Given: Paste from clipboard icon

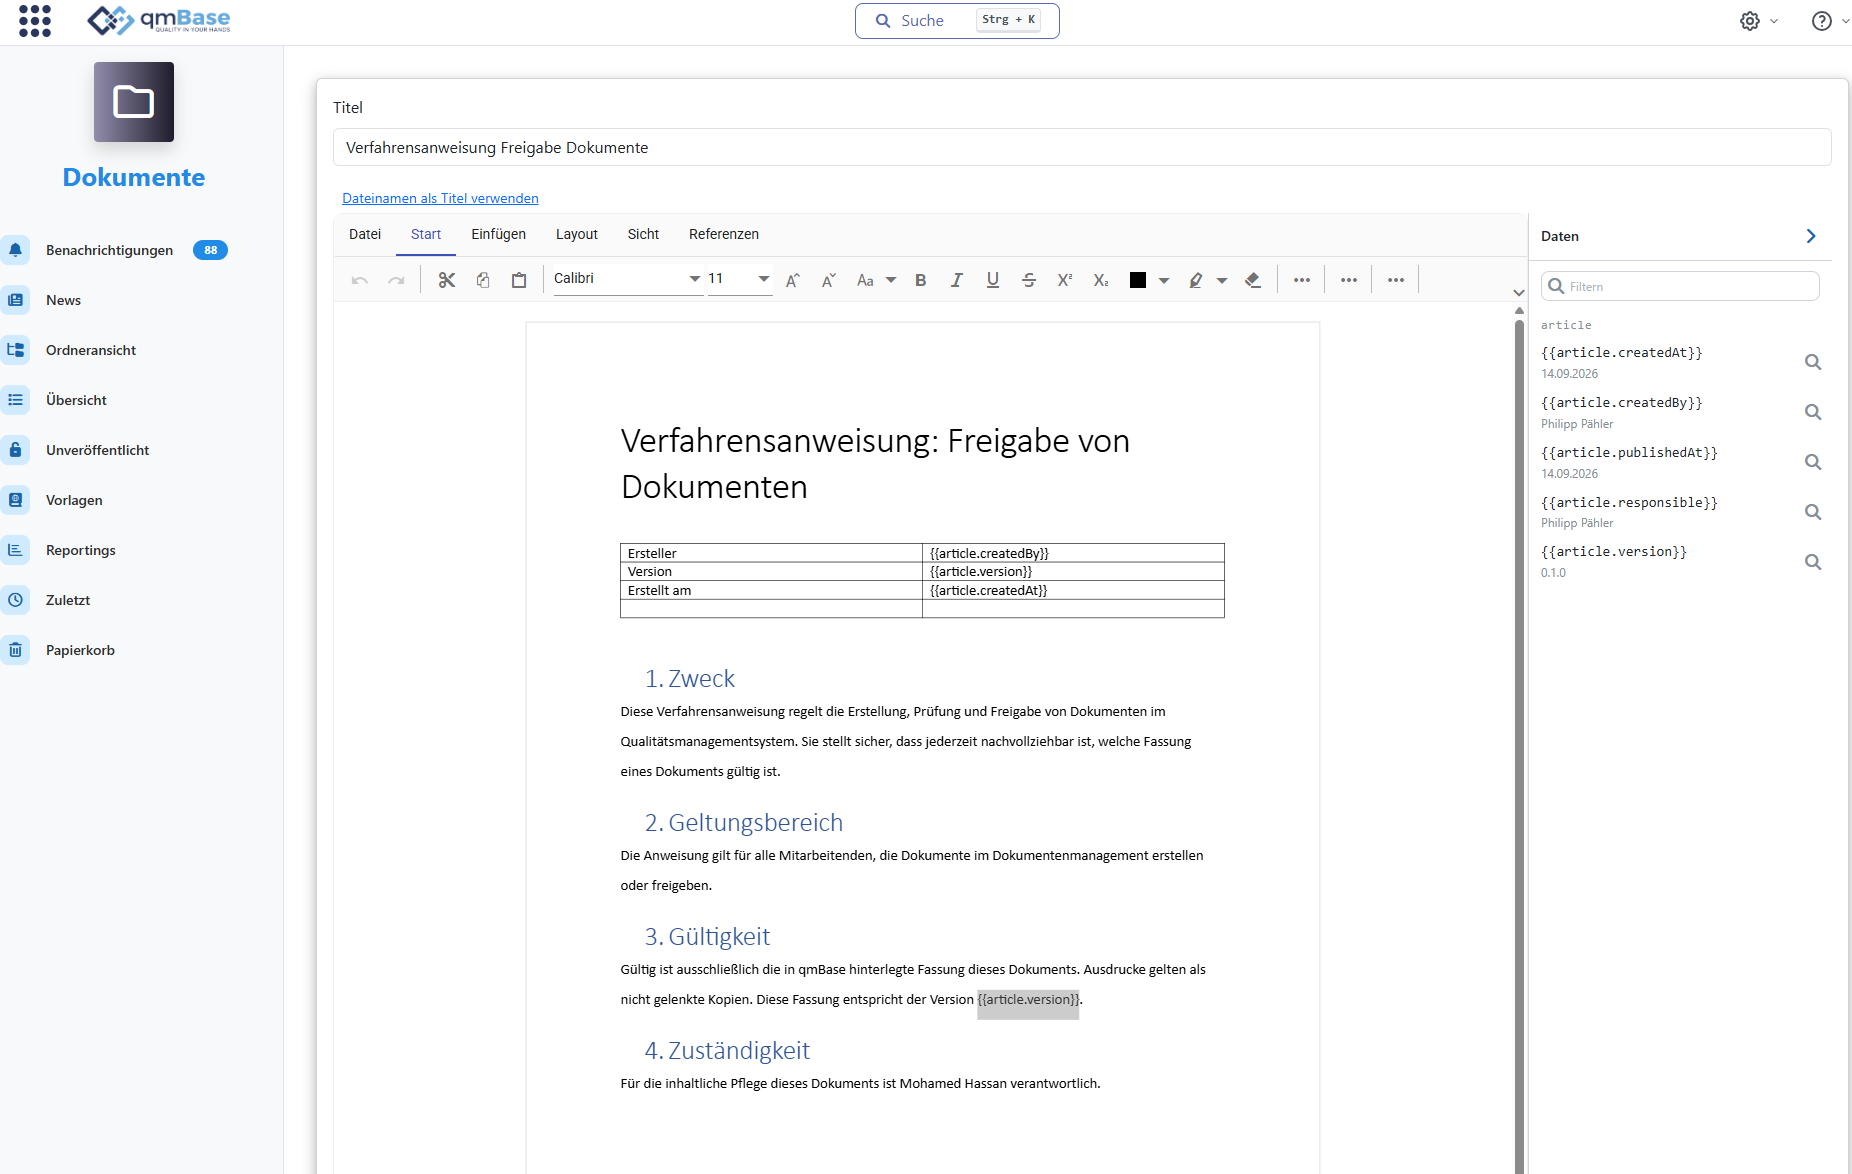Looking at the screenshot, I should 519,280.
